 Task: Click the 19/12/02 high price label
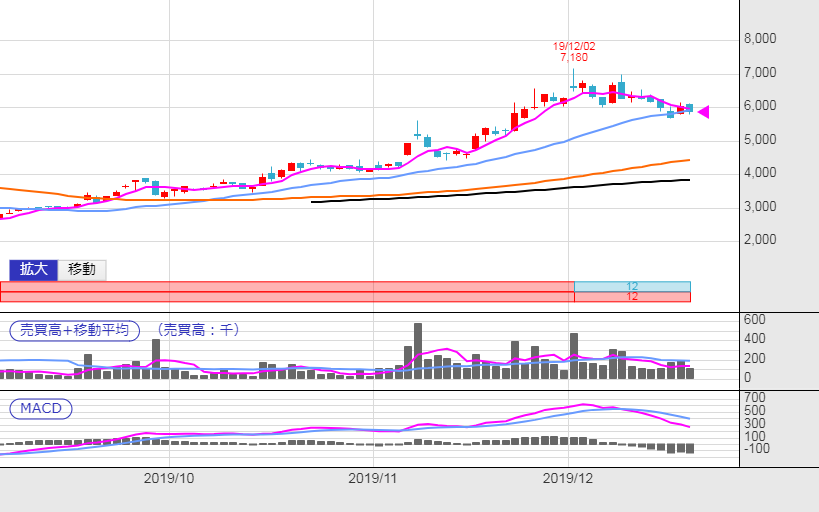point(574,46)
